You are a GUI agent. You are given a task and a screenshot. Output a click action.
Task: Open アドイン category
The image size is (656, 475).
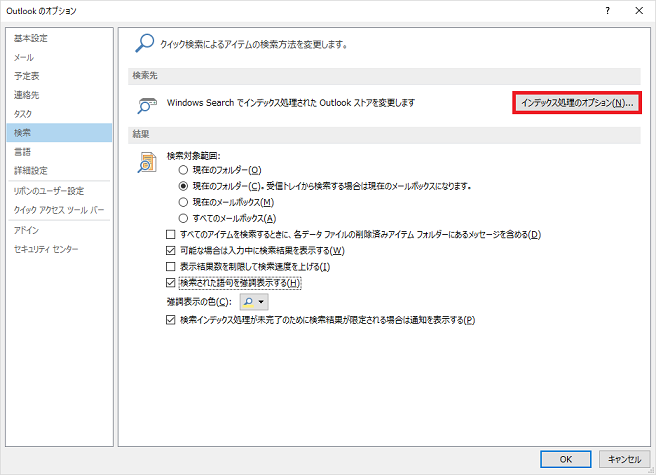(59, 230)
